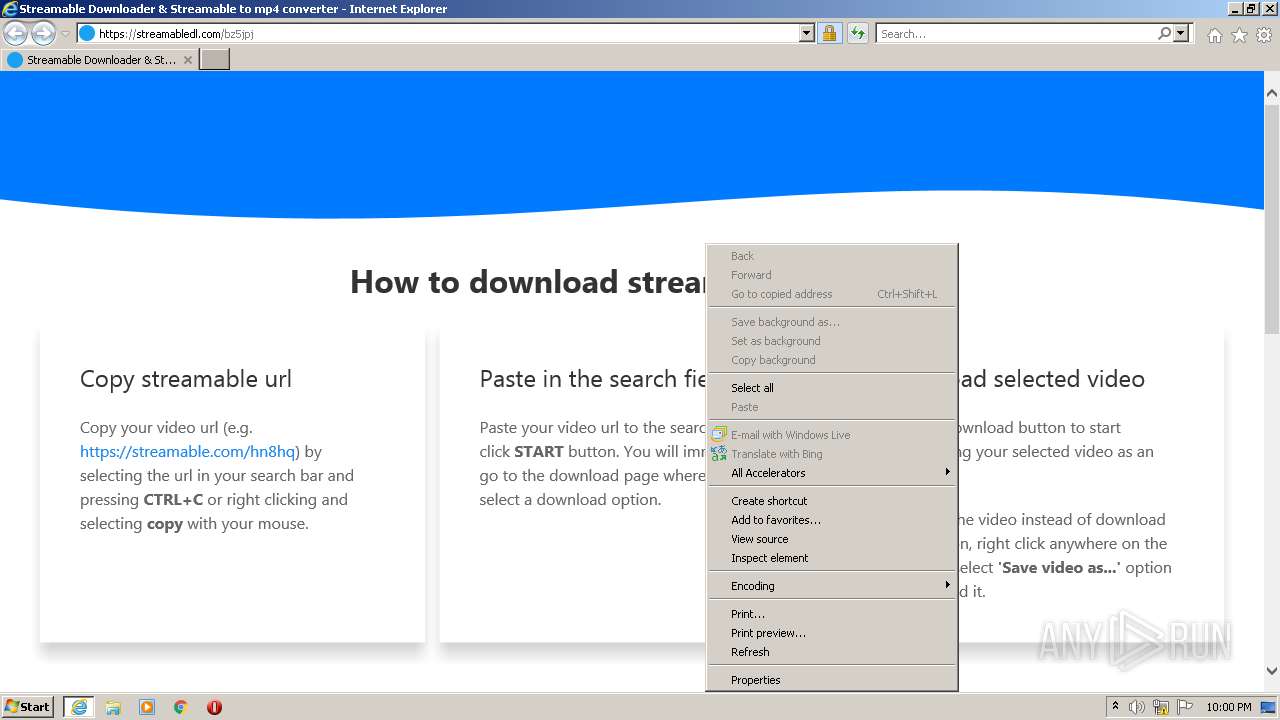Click Translate with Bing icon entry

point(832,454)
